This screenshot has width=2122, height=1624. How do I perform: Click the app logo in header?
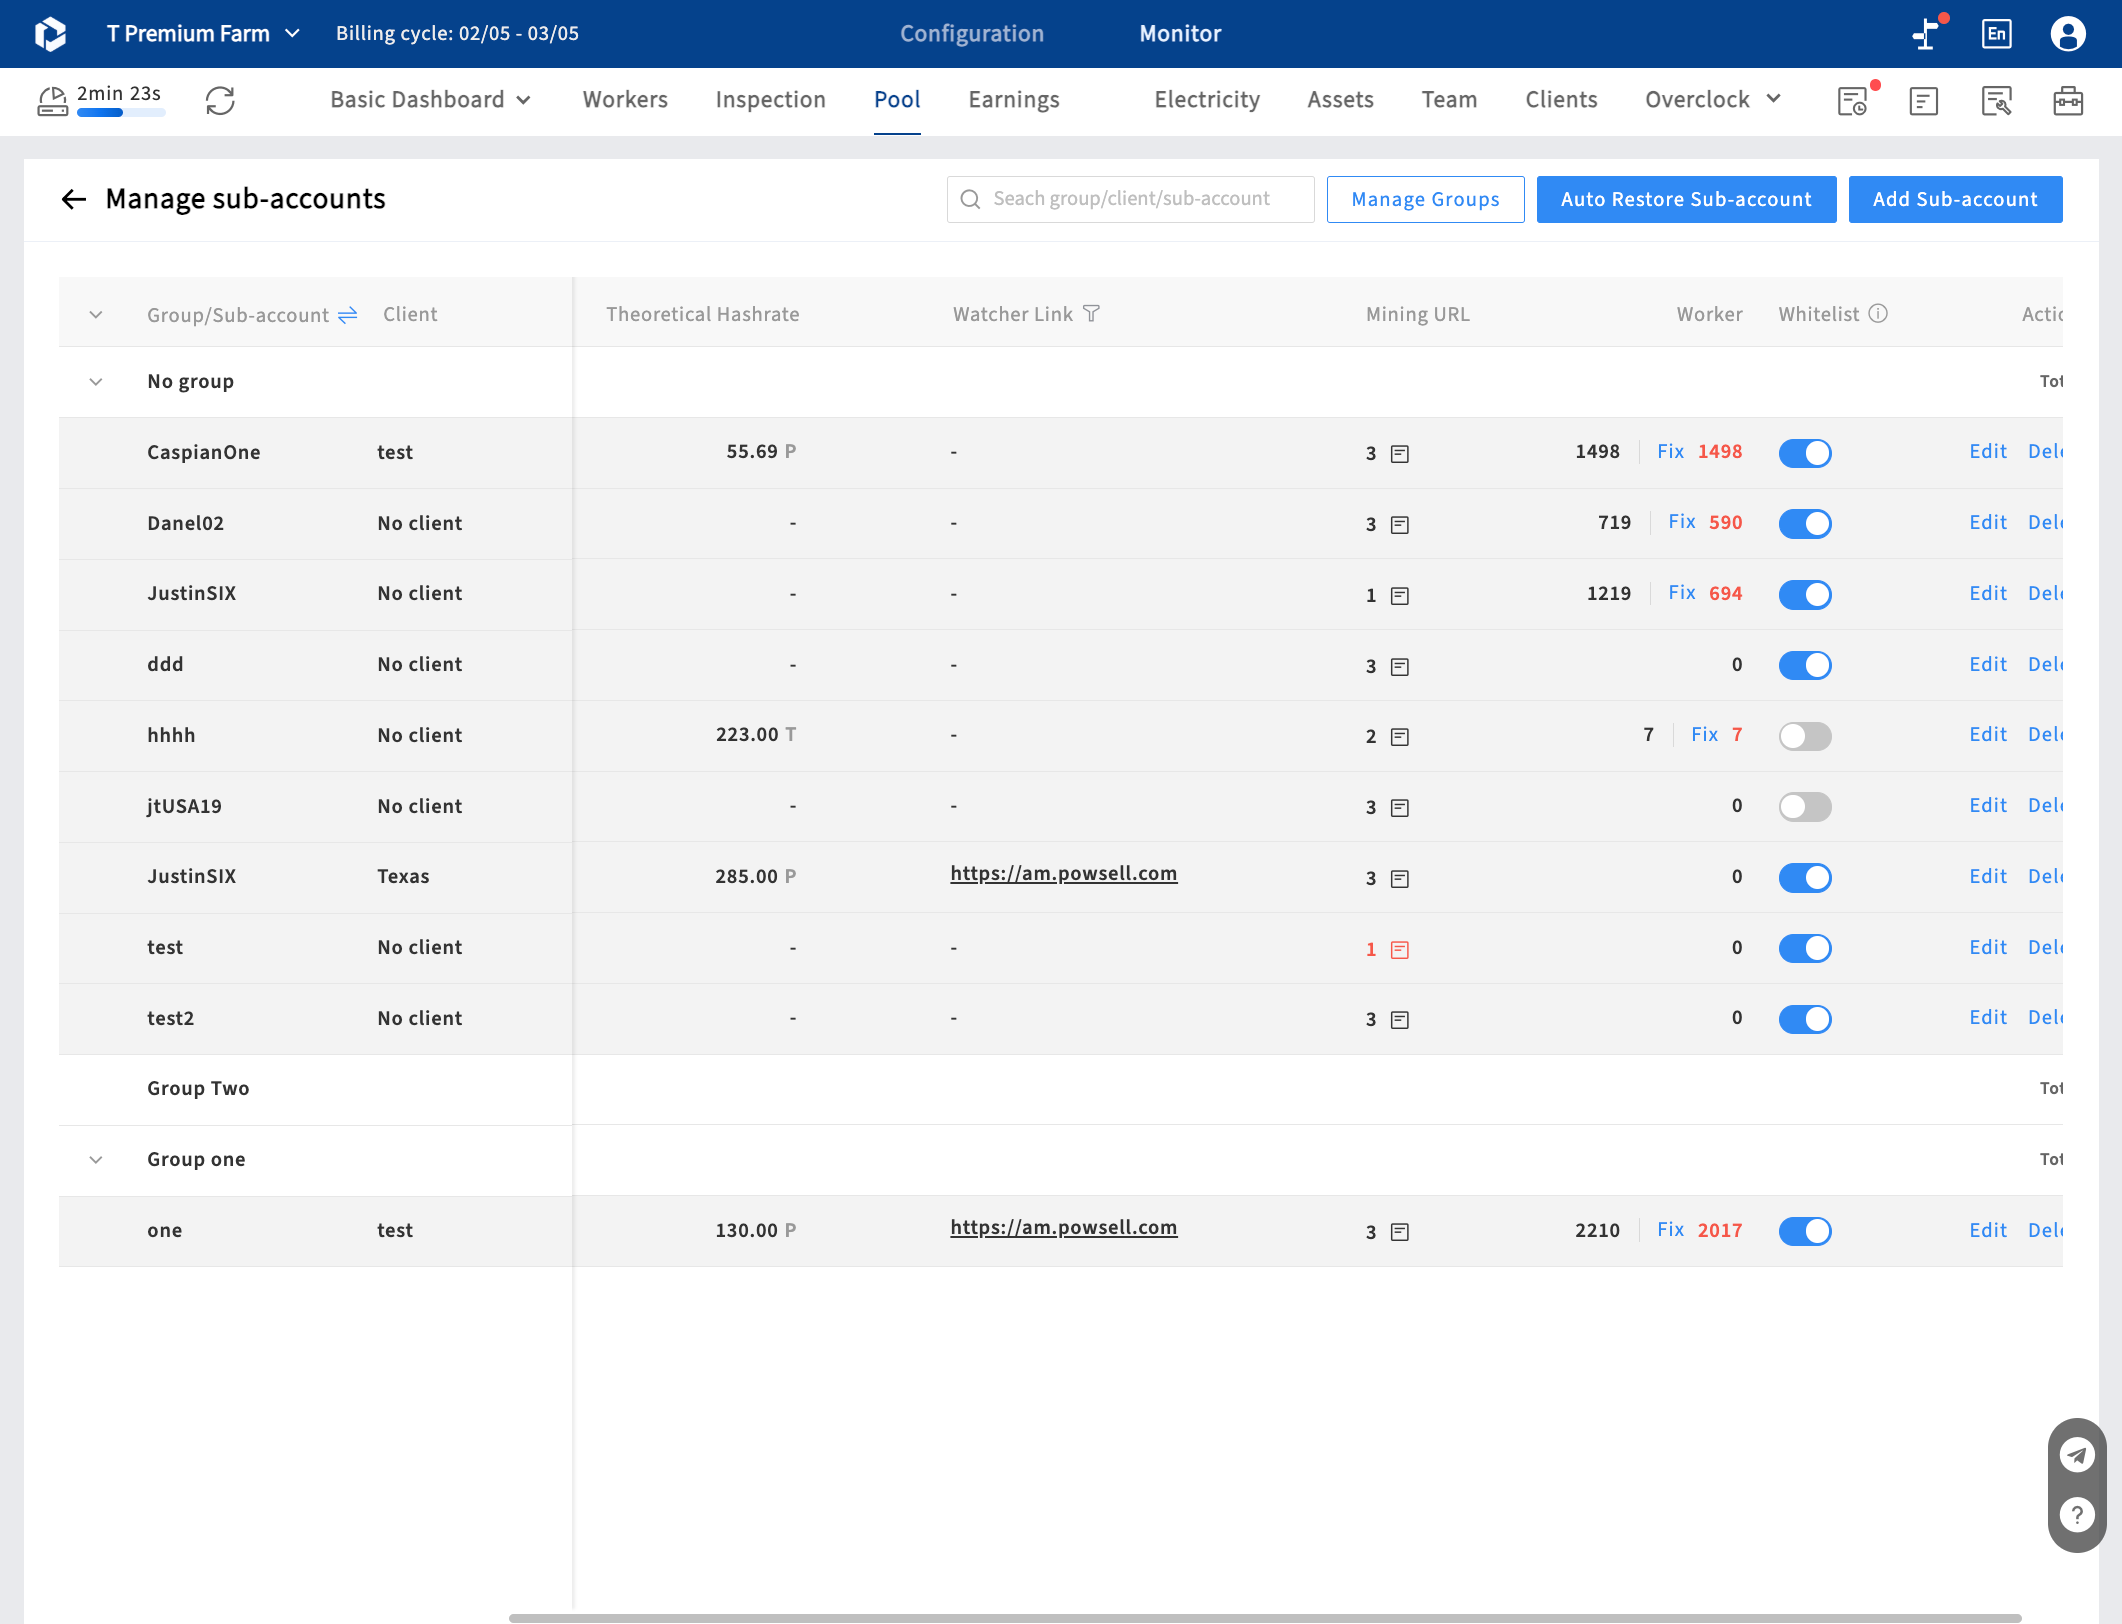point(50,34)
